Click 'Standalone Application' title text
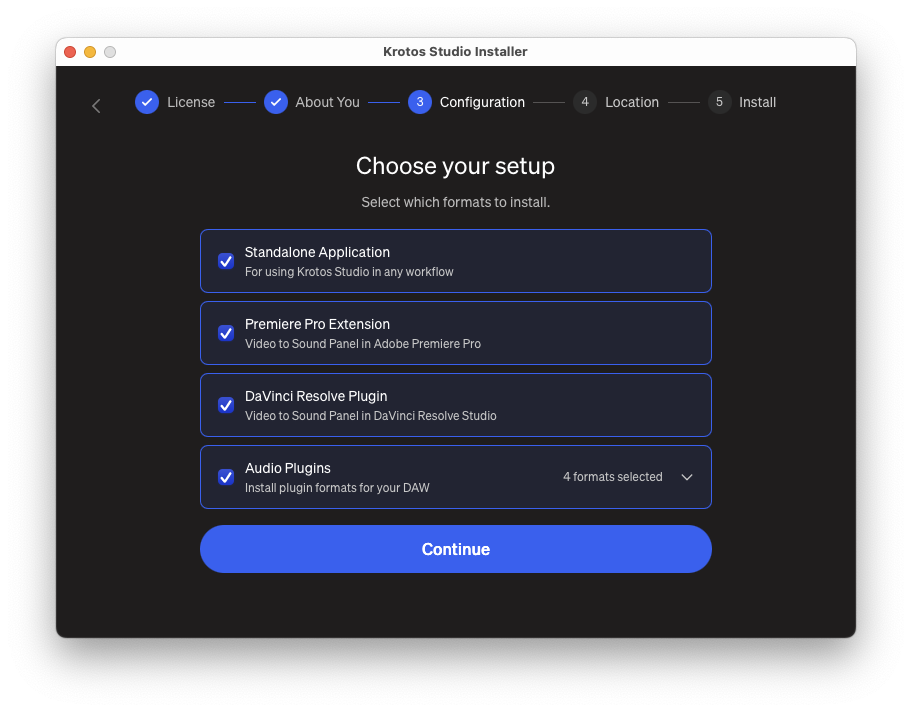The width and height of the screenshot is (912, 712). [318, 252]
